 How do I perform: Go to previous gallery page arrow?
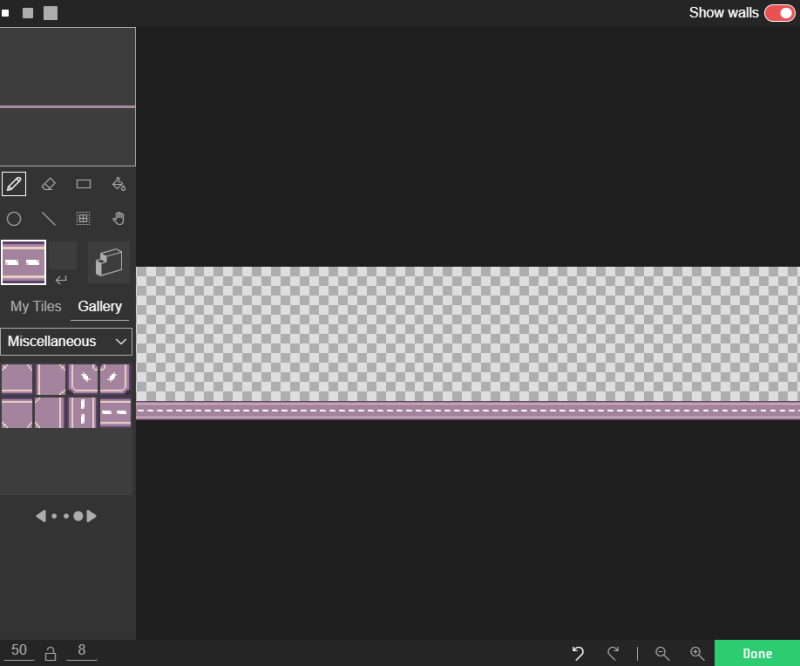click(x=41, y=516)
